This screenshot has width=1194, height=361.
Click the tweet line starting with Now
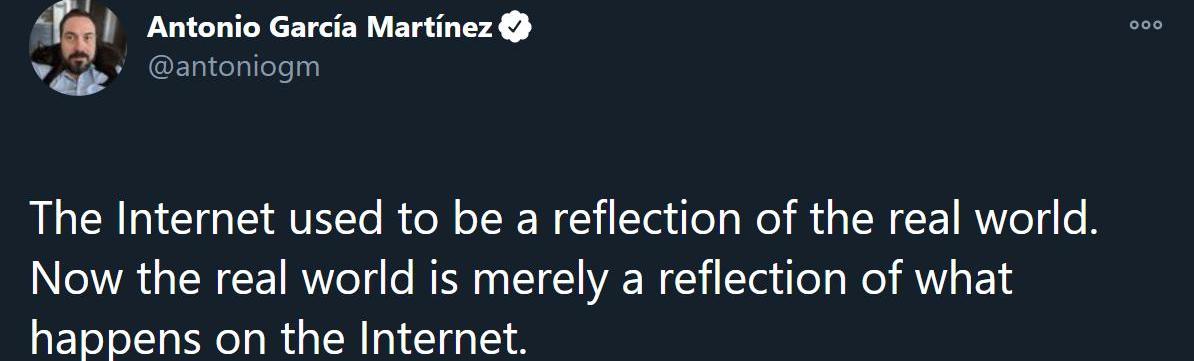[x=522, y=279]
